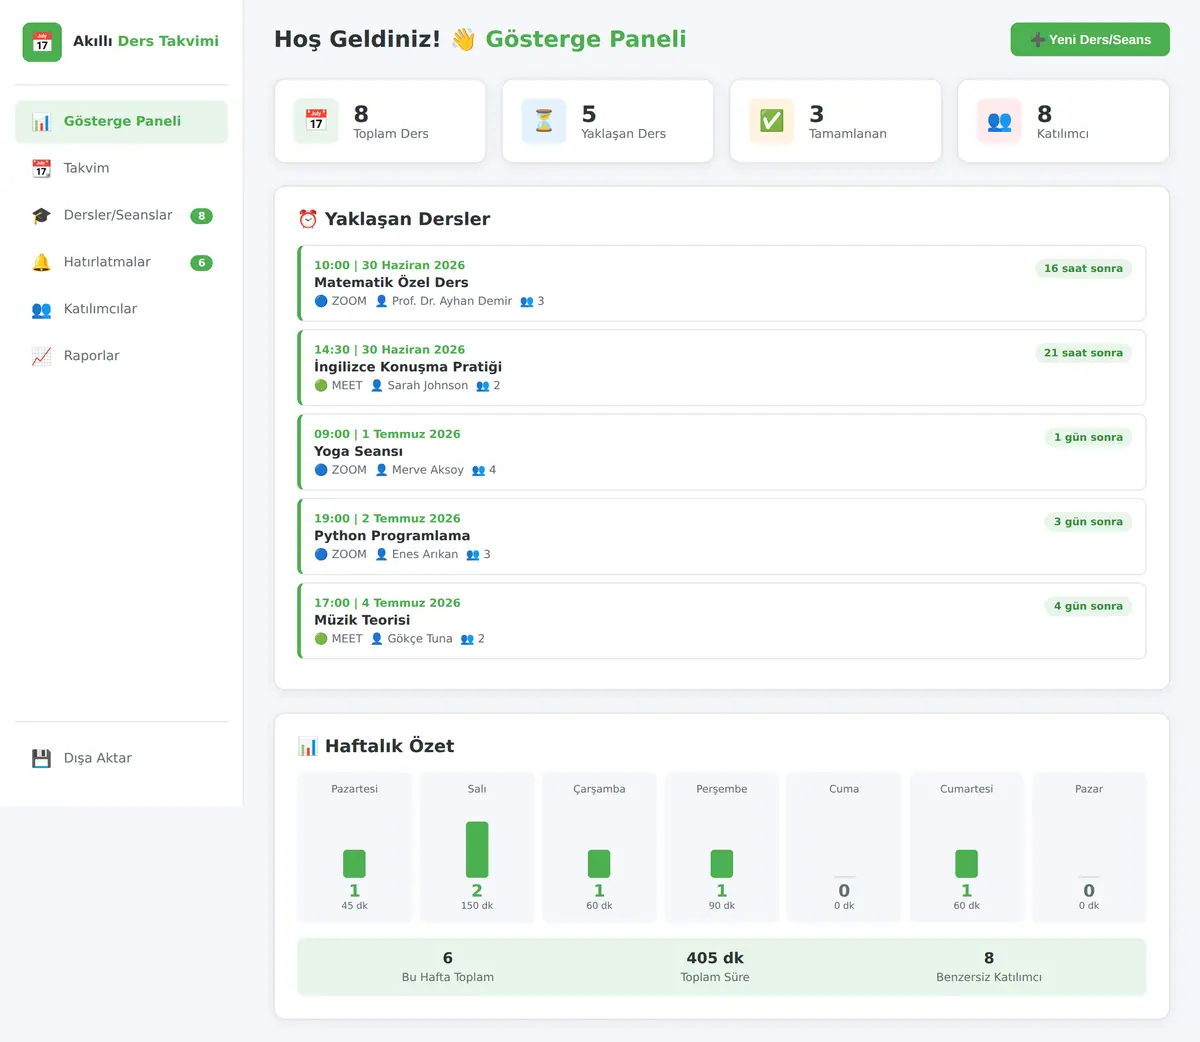Viewport: 1200px width, 1042px height.
Task: Click the Gösterge Paneli chart icon
Action: point(41,122)
